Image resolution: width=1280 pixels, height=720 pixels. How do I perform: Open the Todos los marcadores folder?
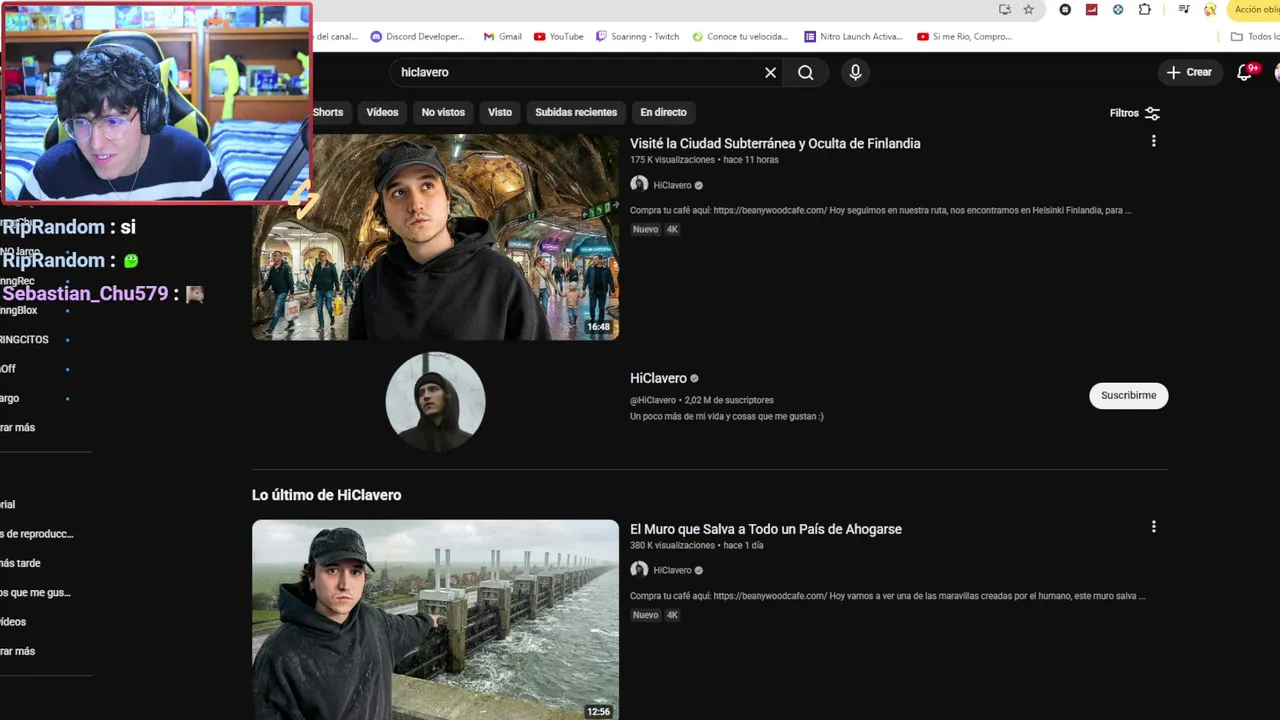(x=1255, y=36)
